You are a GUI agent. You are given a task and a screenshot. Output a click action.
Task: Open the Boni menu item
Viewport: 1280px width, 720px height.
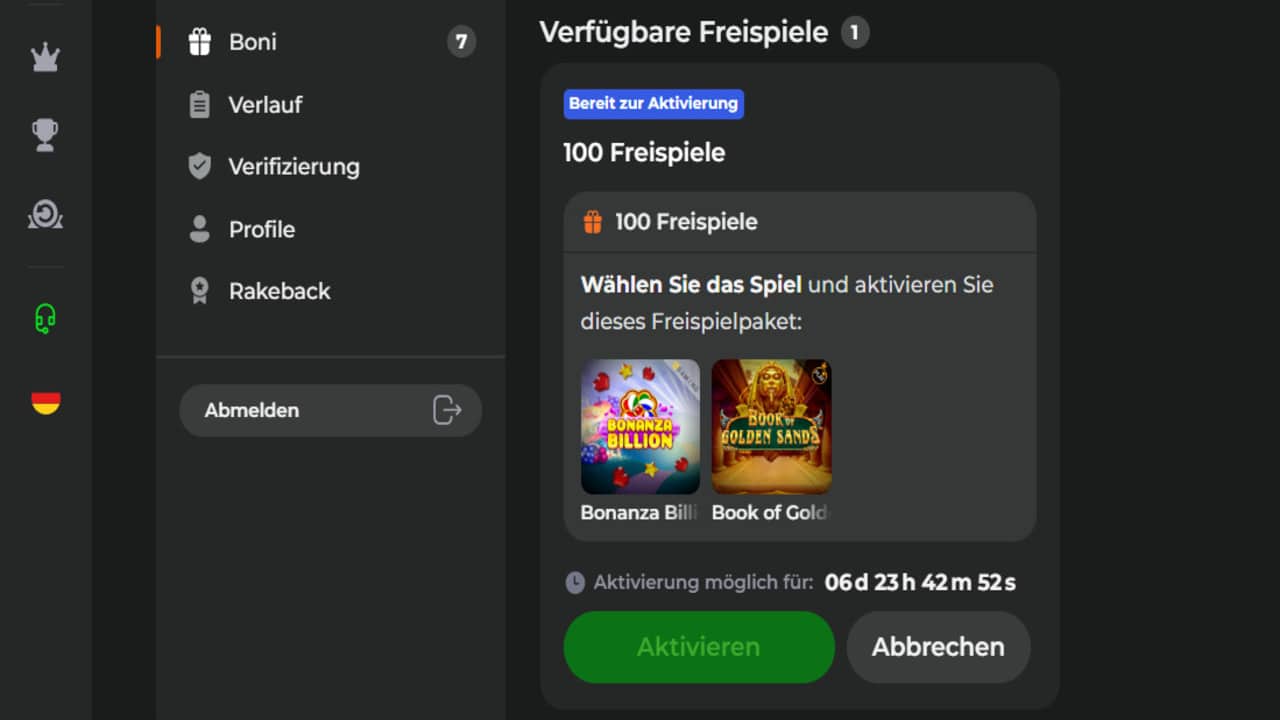(252, 42)
